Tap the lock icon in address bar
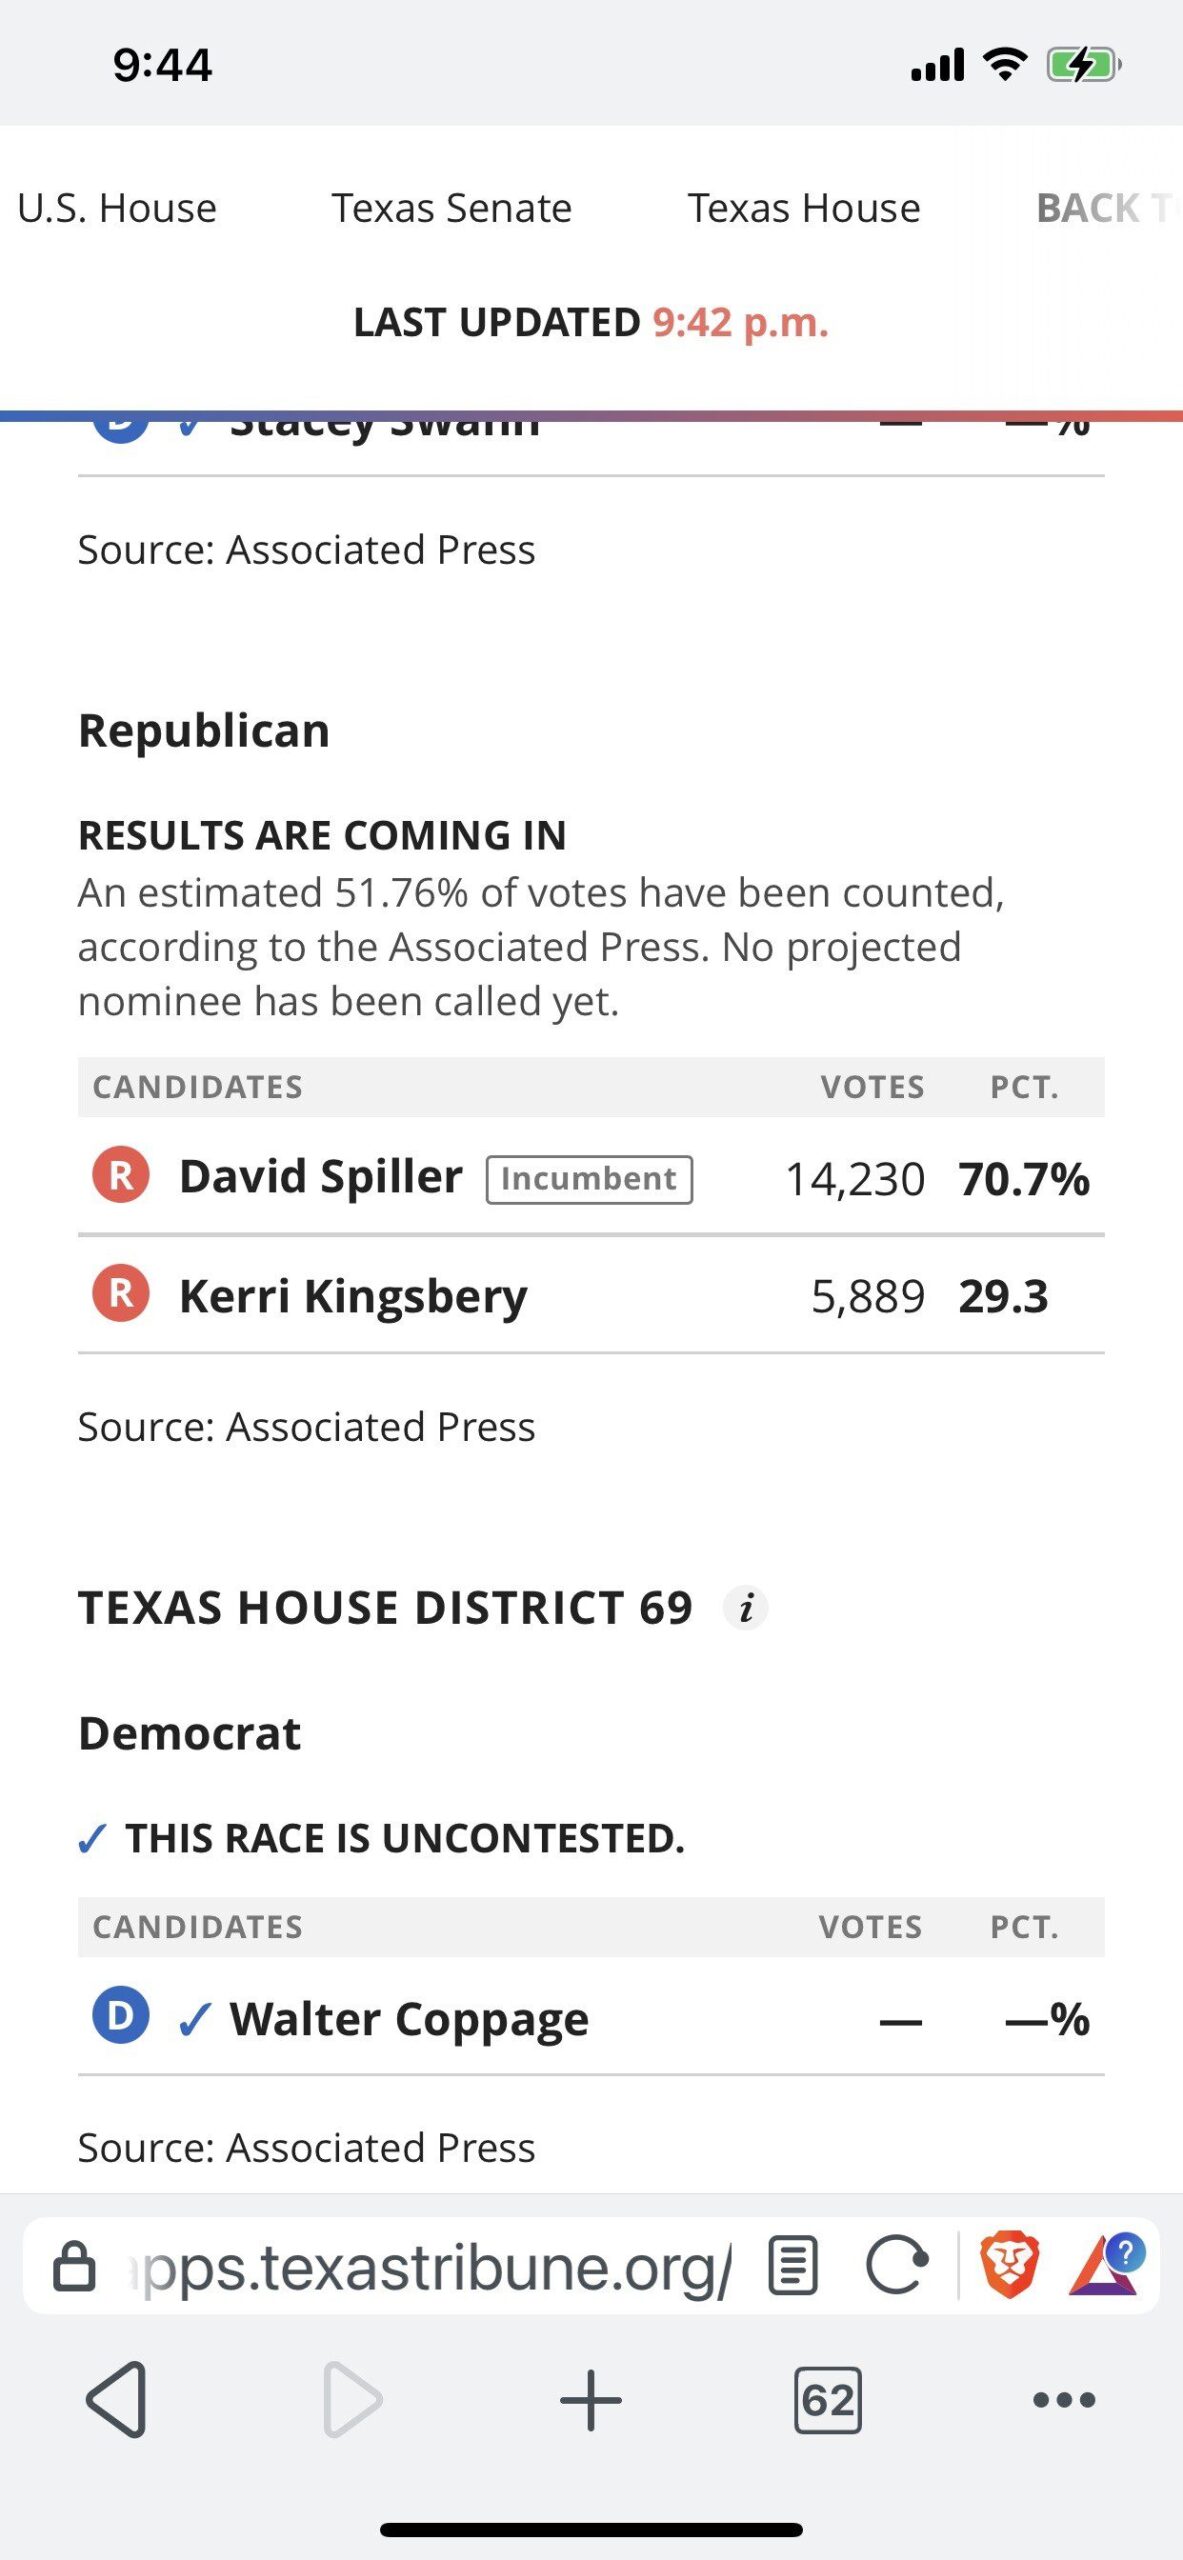This screenshot has width=1183, height=2560. [74, 2267]
